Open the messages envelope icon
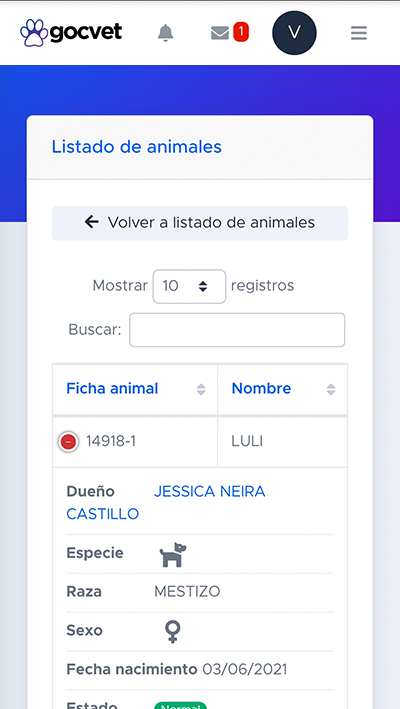This screenshot has width=400, height=709. coord(220,33)
